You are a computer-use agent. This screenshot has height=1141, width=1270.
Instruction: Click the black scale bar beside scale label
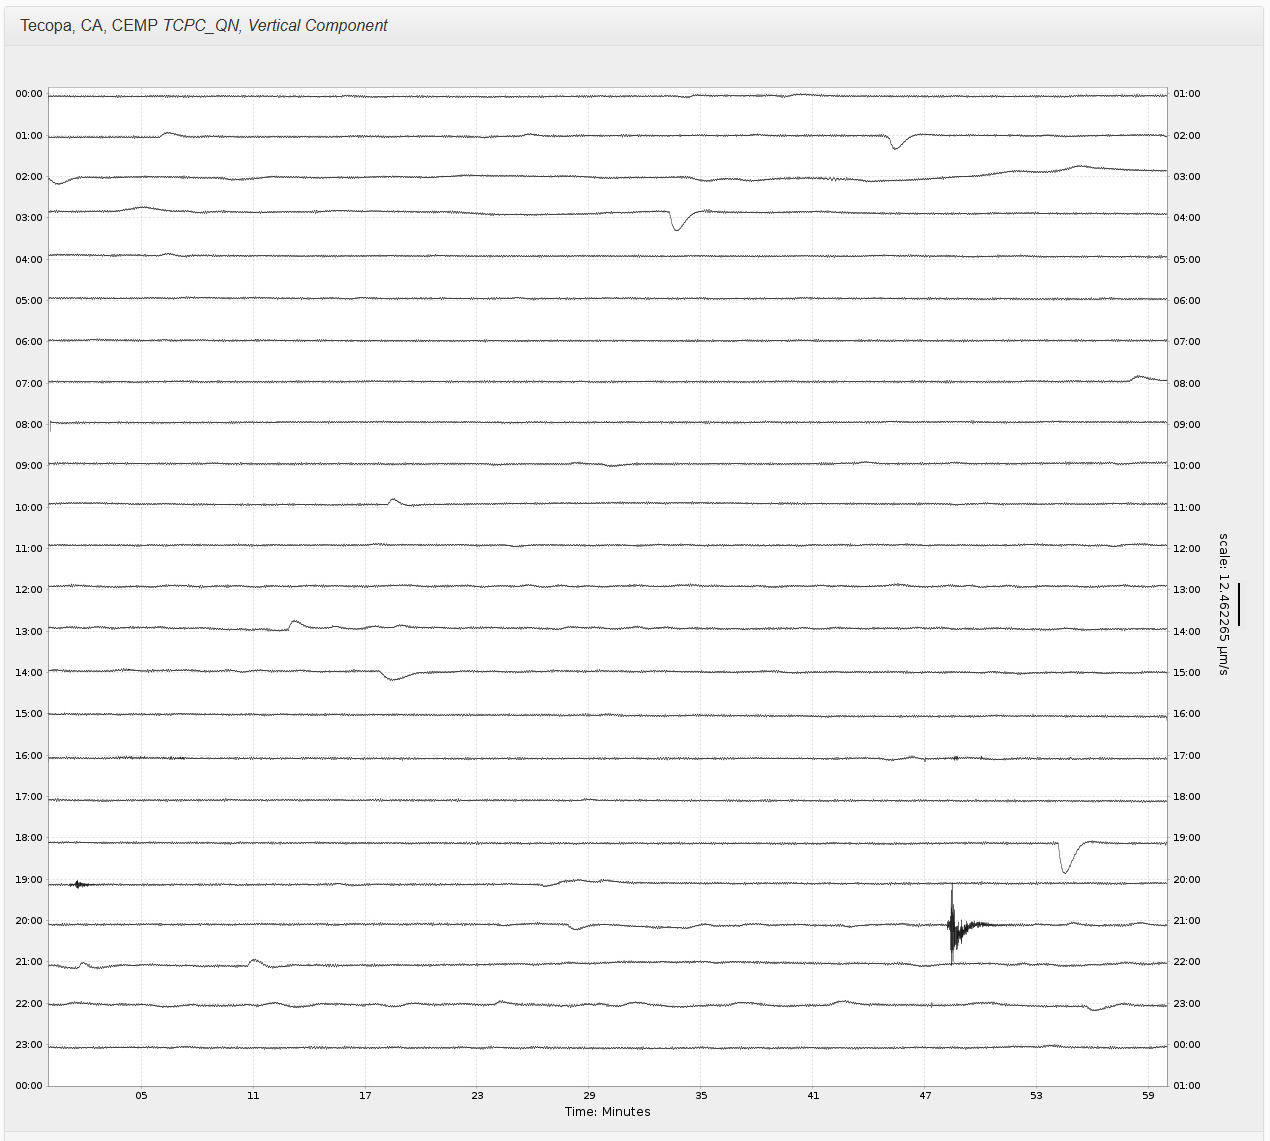pos(1239,605)
